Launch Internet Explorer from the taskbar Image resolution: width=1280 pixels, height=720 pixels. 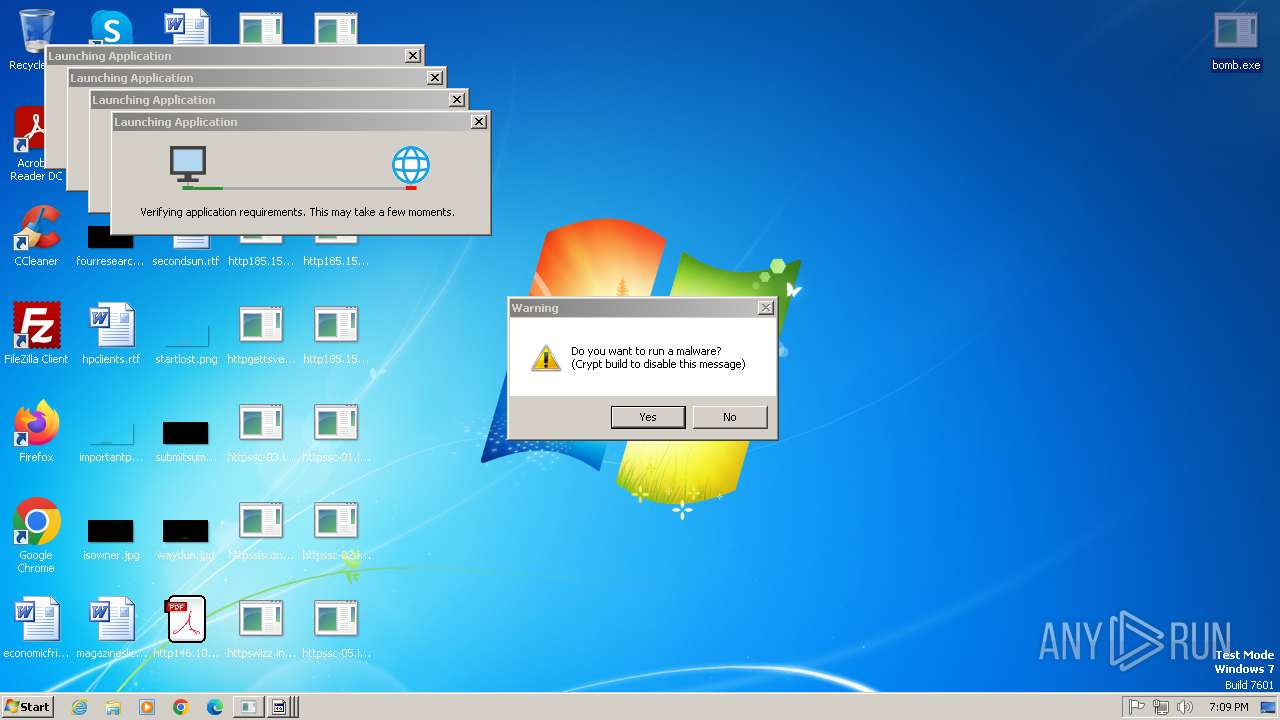pyautogui.click(x=80, y=707)
